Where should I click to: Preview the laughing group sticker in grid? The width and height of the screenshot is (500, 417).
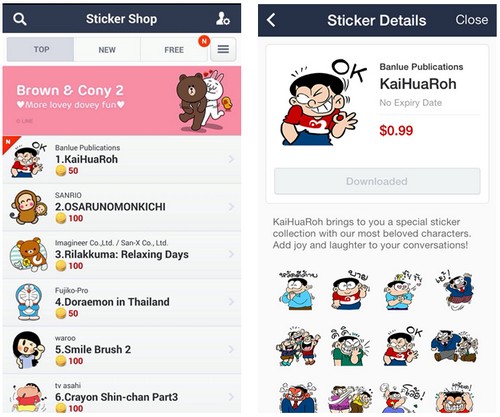(x=298, y=346)
